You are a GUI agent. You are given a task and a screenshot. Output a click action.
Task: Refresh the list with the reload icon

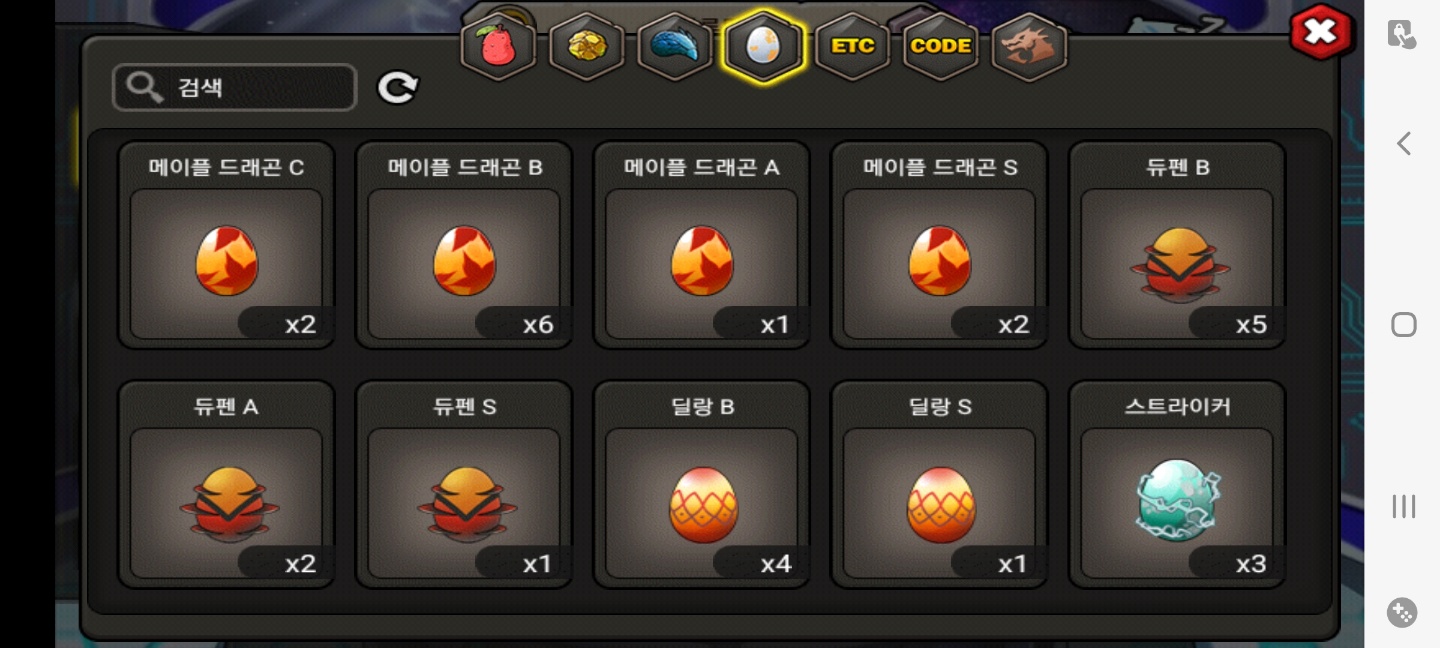pos(398,88)
